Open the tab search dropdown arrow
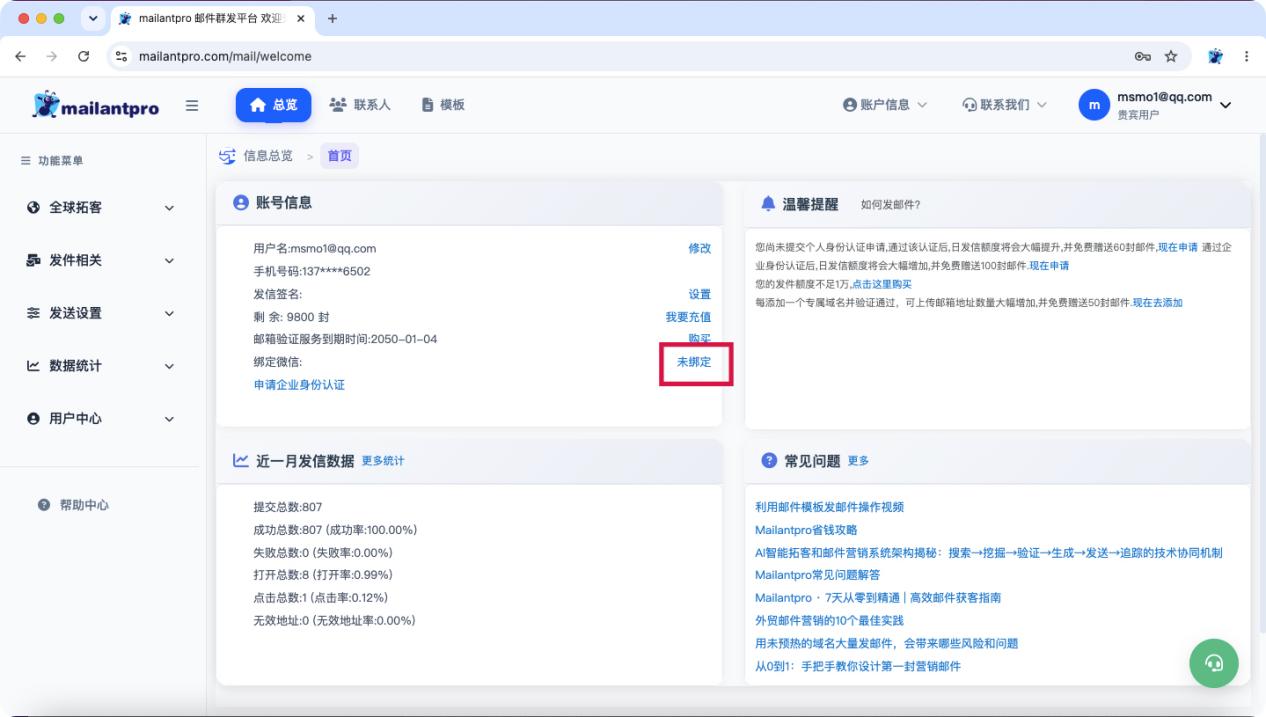 [95, 18]
